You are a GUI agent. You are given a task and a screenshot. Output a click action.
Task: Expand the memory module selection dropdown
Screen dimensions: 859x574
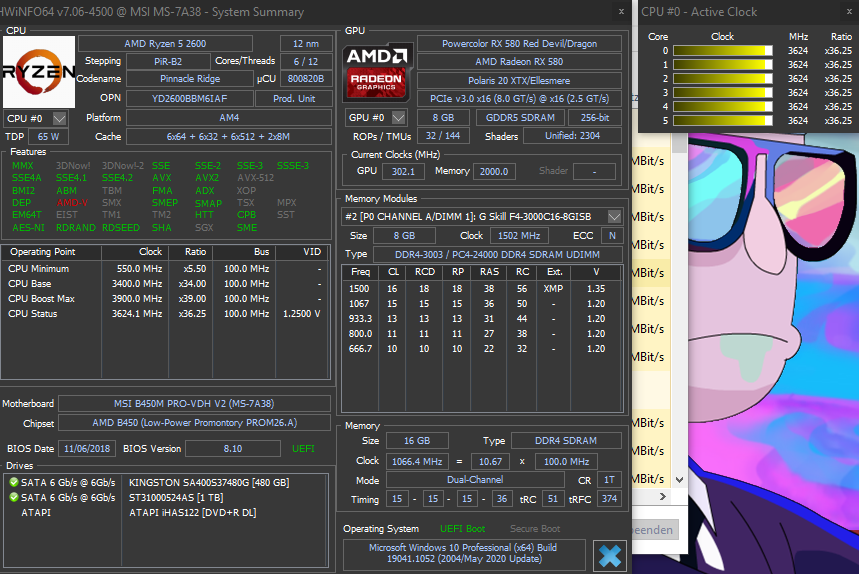pos(615,217)
